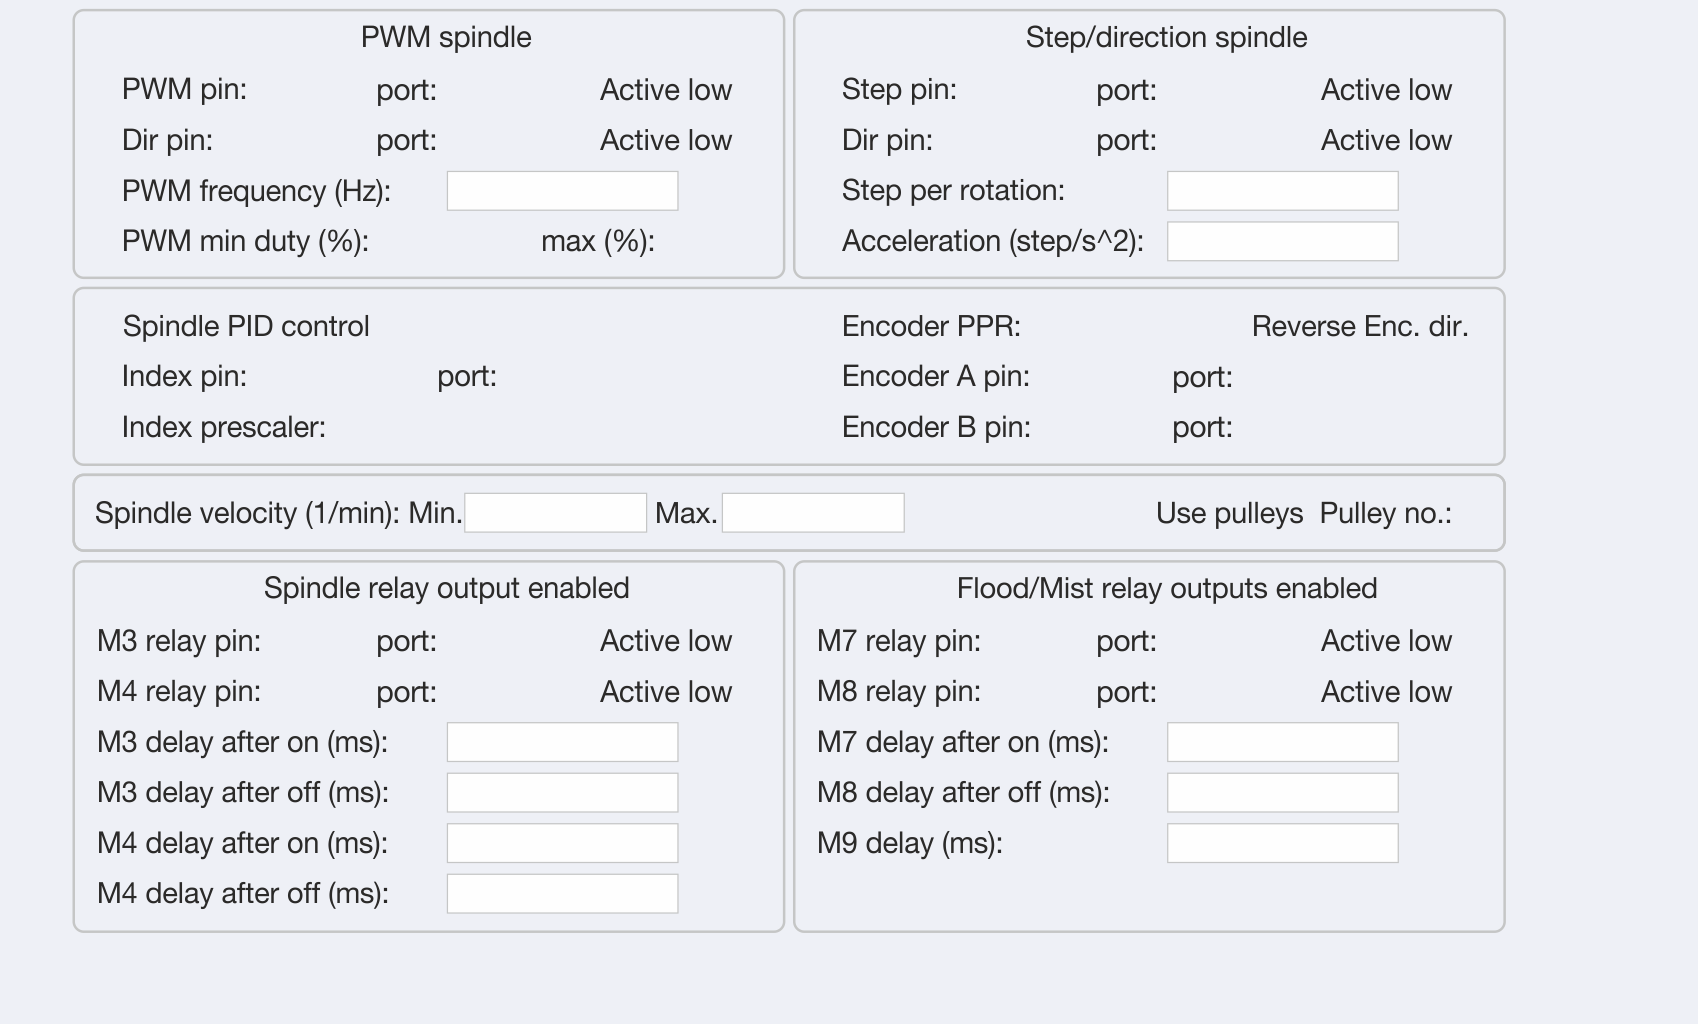Click the spindle velocity Max. field
Image resolution: width=1698 pixels, height=1024 pixels.
pos(813,513)
